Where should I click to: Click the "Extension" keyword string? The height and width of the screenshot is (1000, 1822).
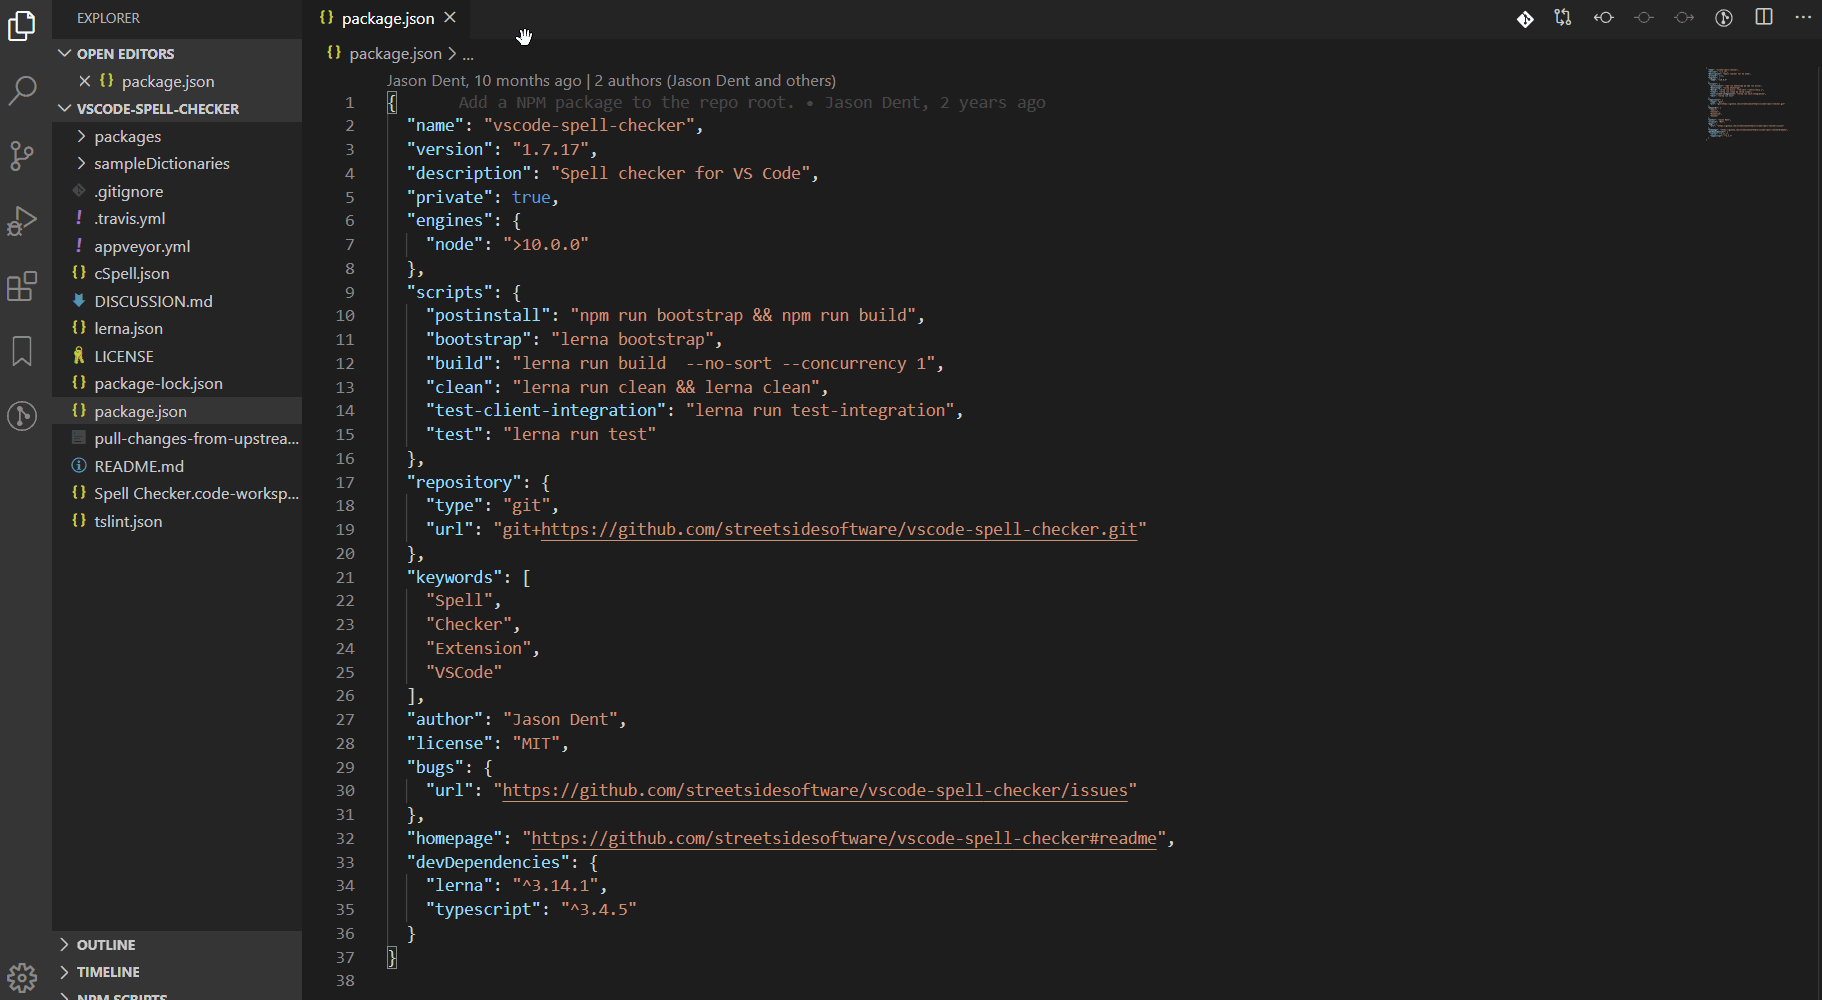[x=478, y=648]
